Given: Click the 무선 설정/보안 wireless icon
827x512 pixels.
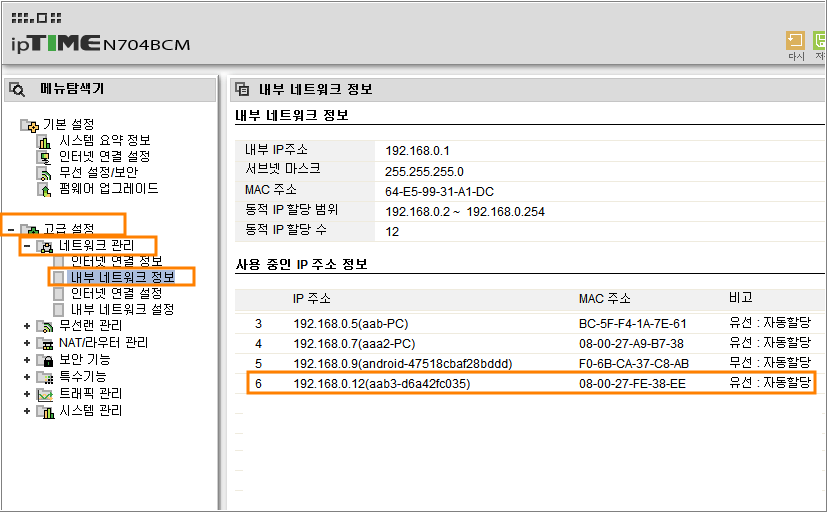Looking at the screenshot, I should click(45, 173).
